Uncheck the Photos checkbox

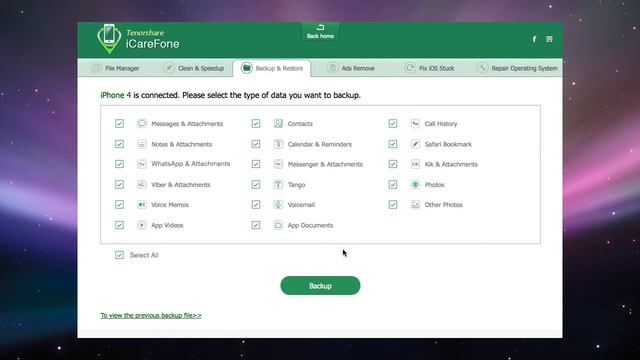393,184
